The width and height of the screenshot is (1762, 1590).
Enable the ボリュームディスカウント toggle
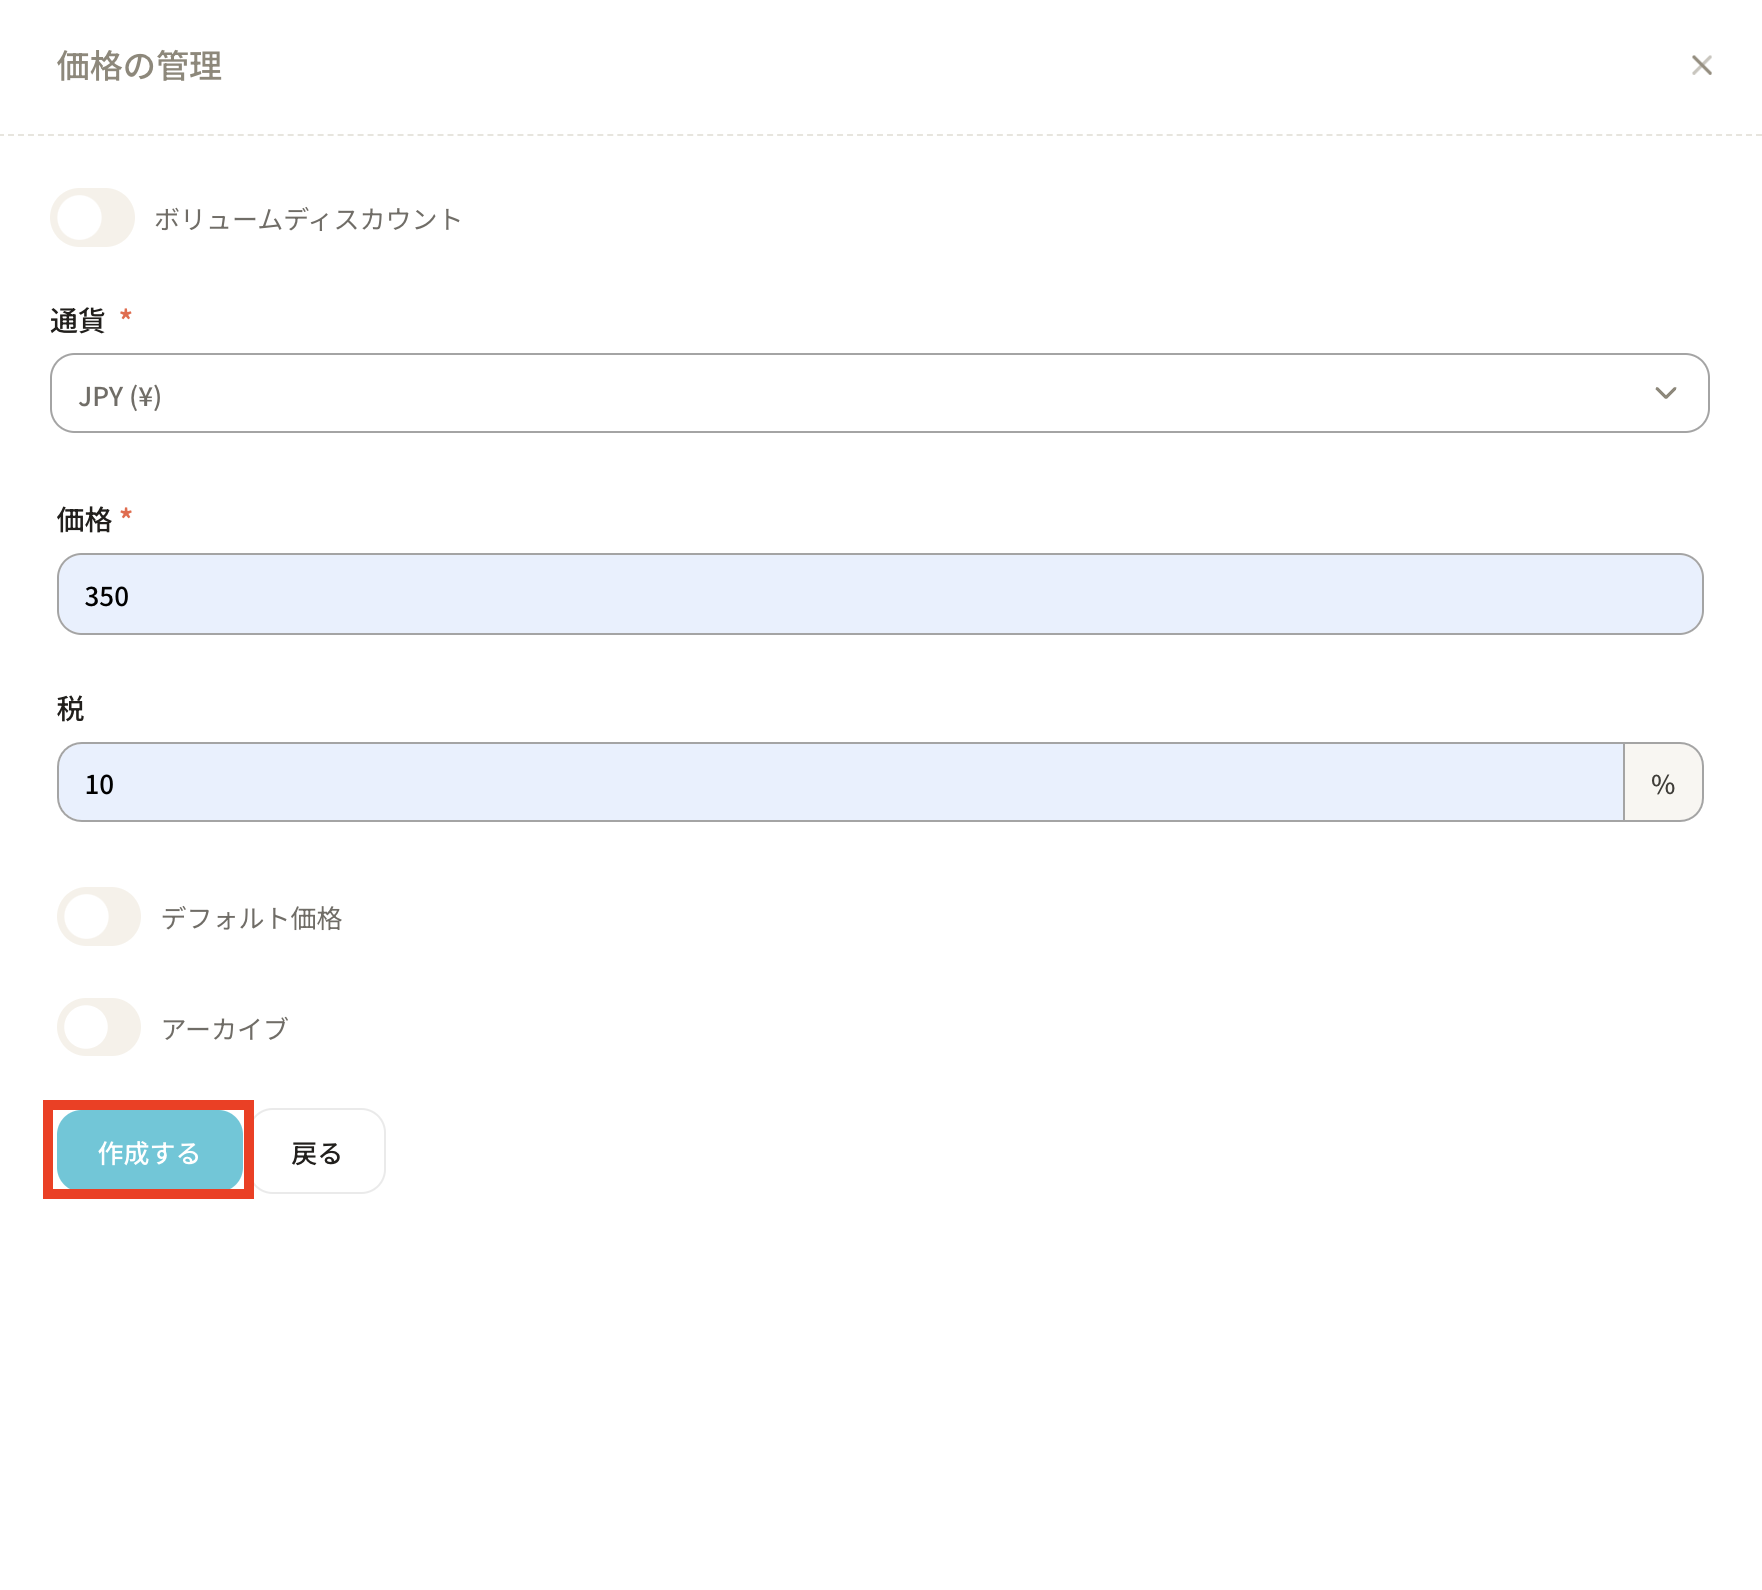click(x=93, y=218)
